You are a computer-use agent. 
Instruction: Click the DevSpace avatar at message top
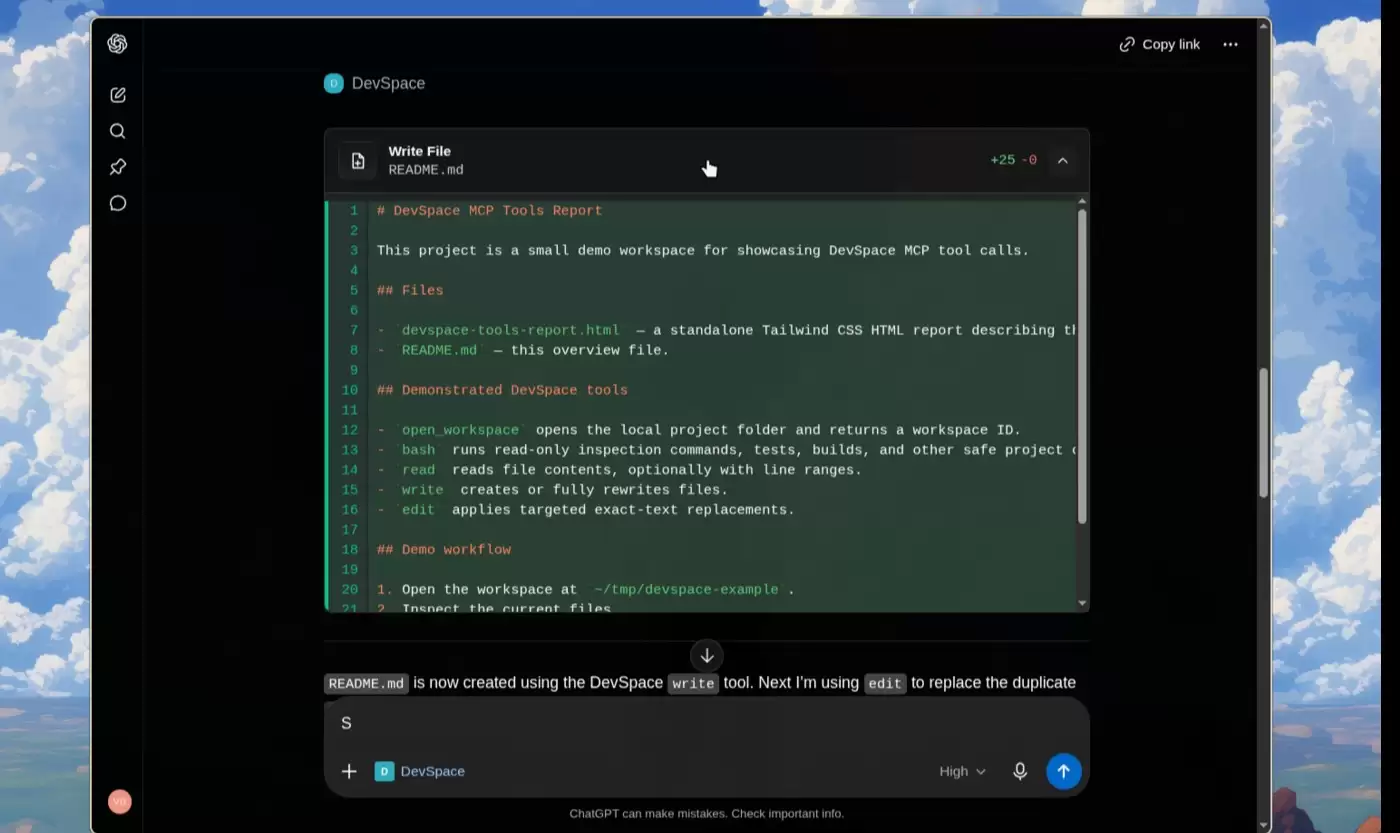334,83
